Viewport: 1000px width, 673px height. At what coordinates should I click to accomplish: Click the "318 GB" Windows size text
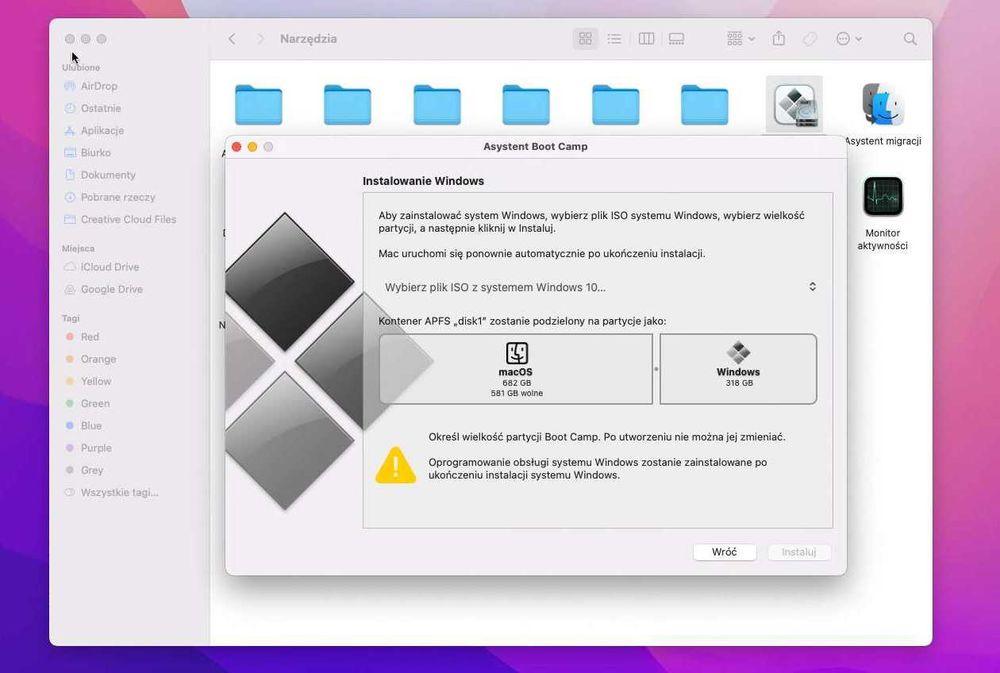(739, 383)
